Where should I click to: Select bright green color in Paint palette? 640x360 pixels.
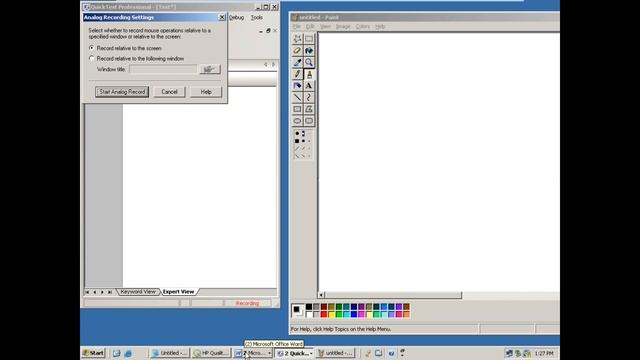339,314
